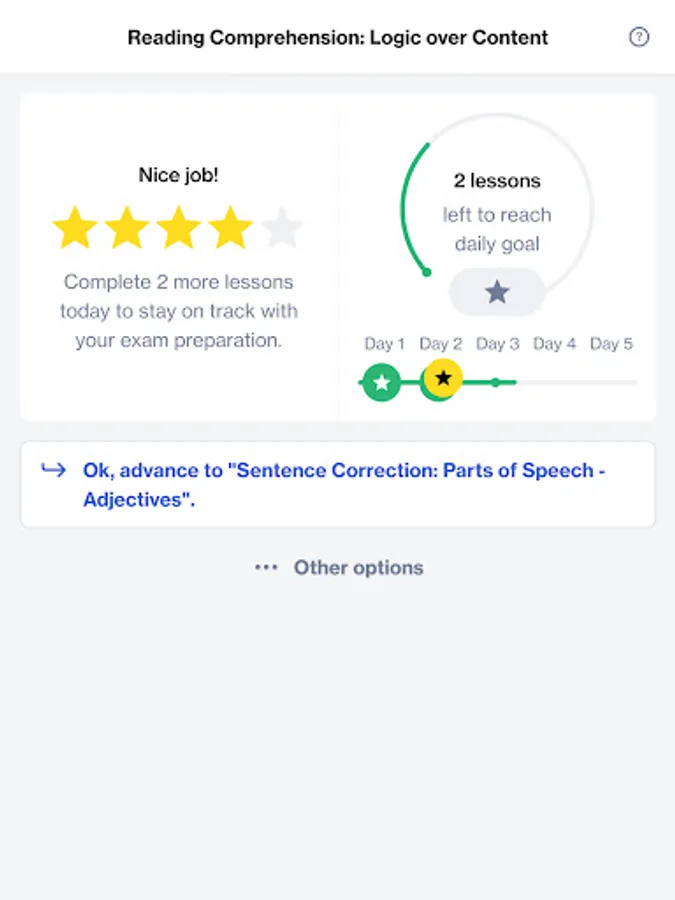Choose the fourth gold rating star
675x900 pixels.
(231, 228)
